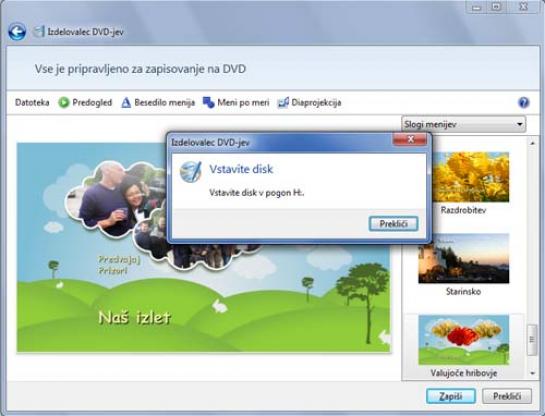Viewport: 545px width, 416px height.
Task: Click the Zapiši burn button
Action: pos(450,396)
